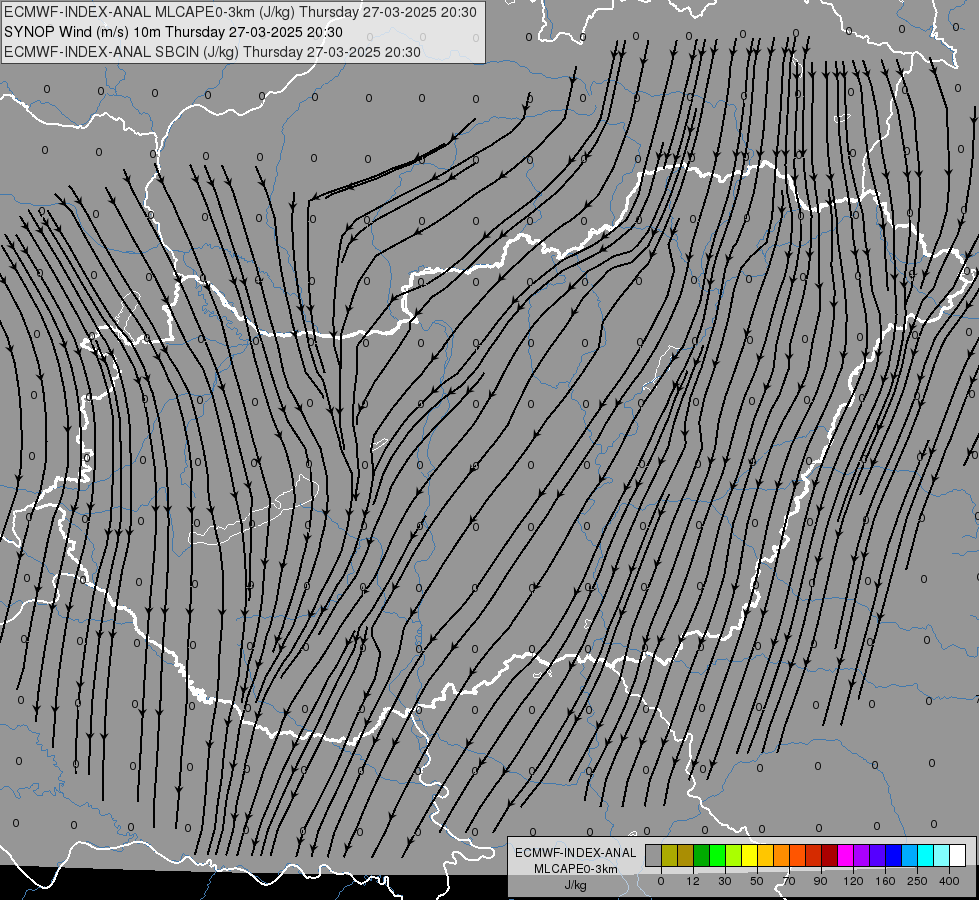
Task: Click the legend value 12
Action: tap(693, 881)
